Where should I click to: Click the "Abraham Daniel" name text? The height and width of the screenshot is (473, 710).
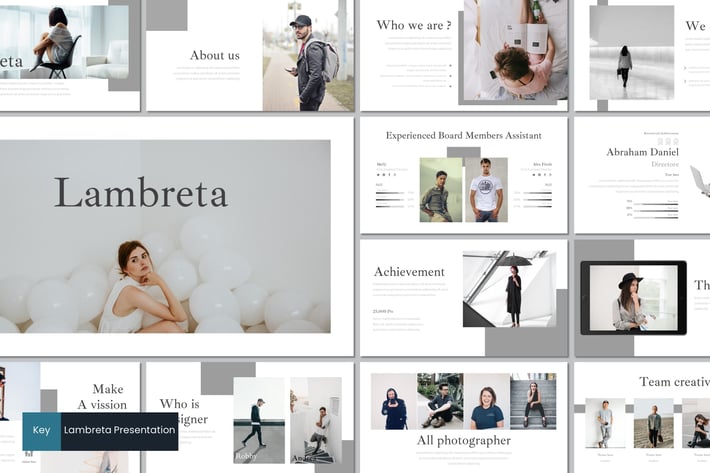click(x=643, y=152)
